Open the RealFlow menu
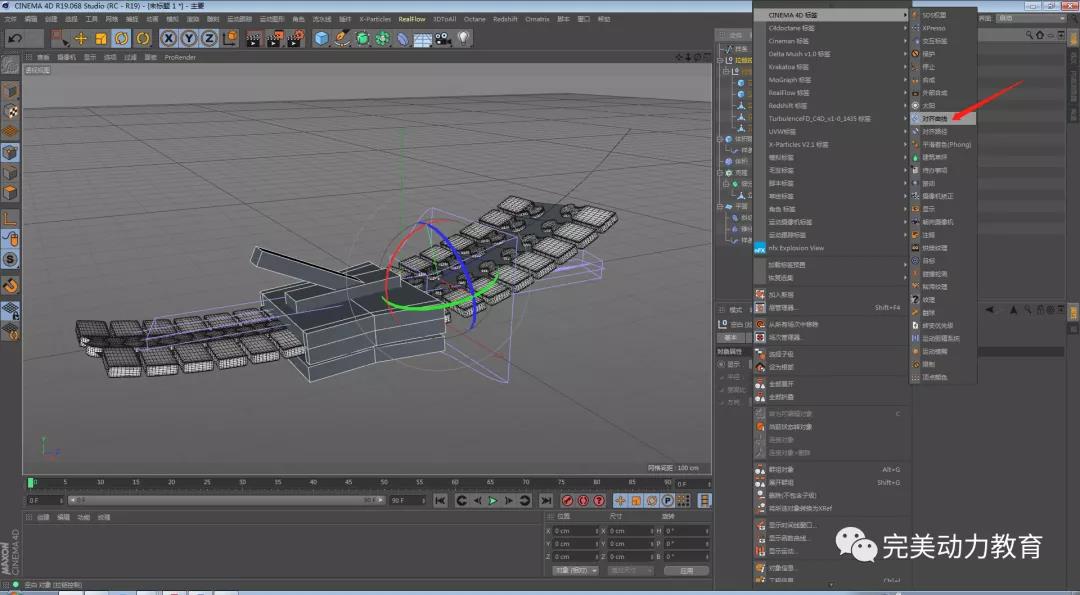The image size is (1080, 595). point(411,19)
